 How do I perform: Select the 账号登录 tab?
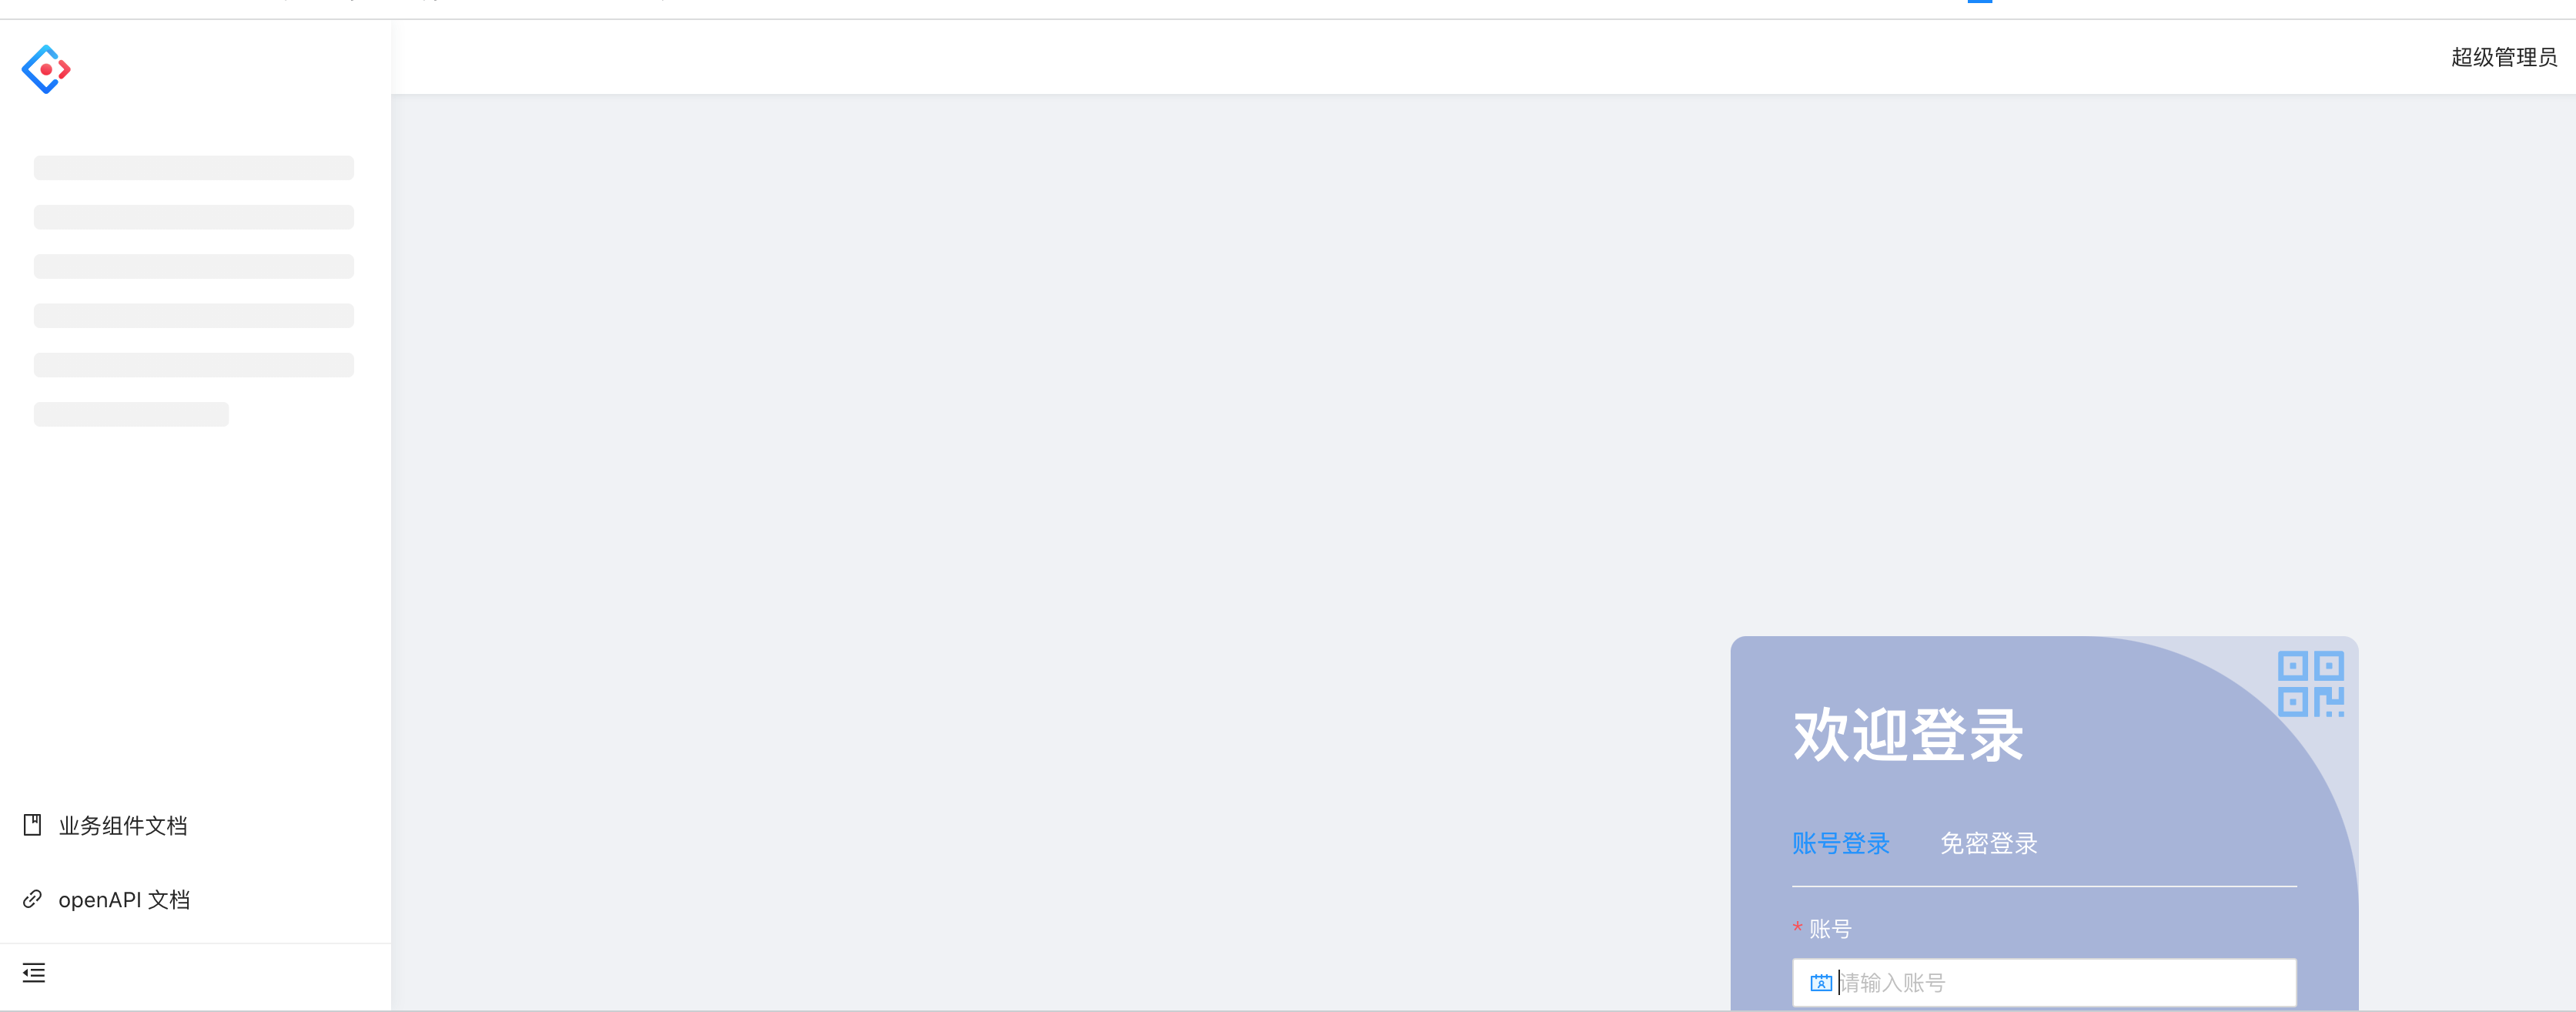pyautogui.click(x=1840, y=843)
